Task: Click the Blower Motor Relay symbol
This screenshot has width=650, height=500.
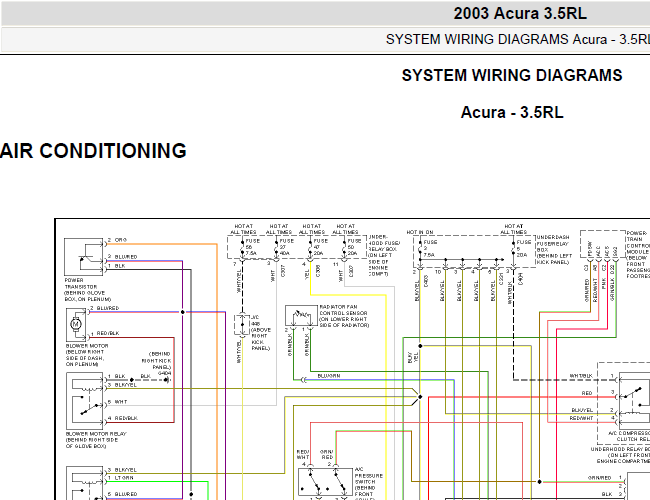Action: coord(85,400)
